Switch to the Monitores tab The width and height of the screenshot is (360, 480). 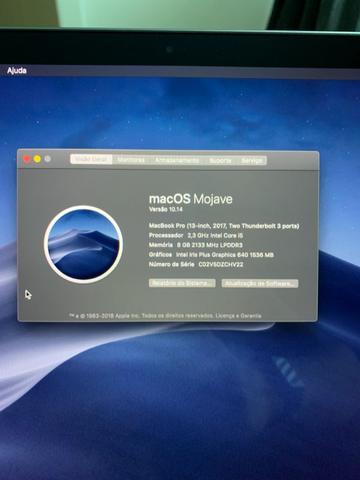tap(131, 160)
